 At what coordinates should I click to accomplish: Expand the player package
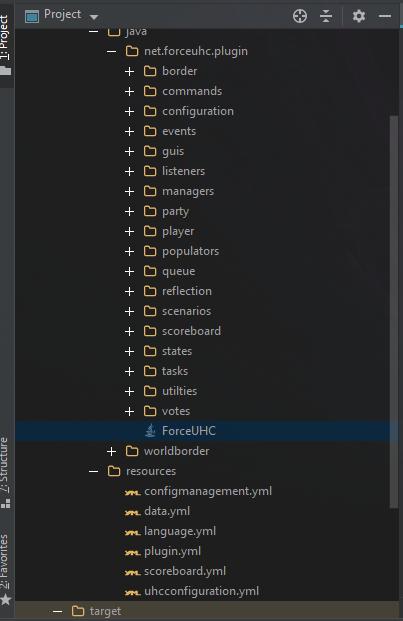(x=129, y=232)
